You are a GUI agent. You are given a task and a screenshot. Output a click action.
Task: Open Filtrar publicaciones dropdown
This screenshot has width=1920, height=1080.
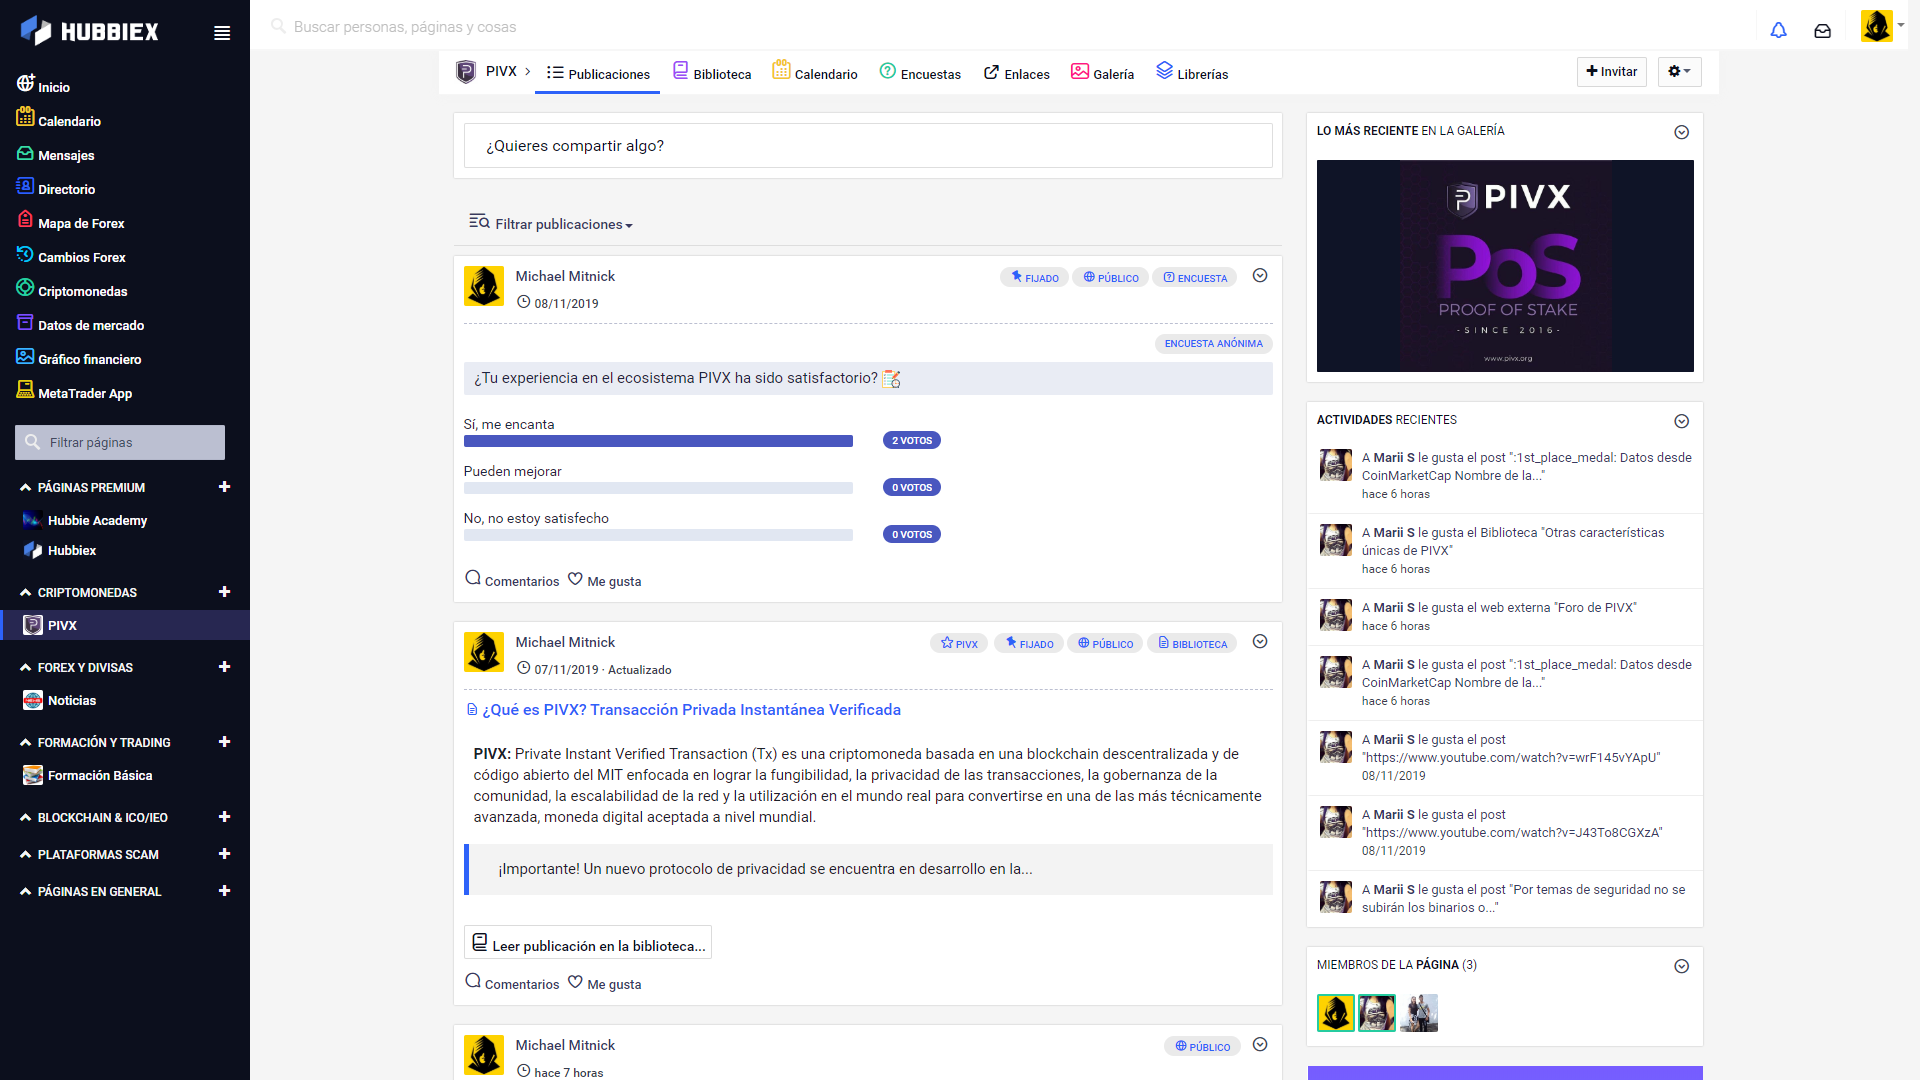coord(551,223)
